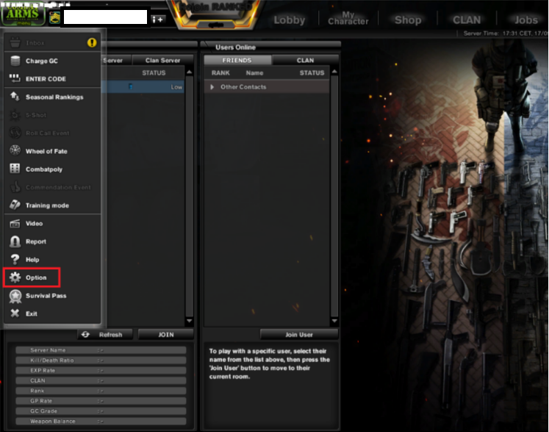Image resolution: width=549 pixels, height=432 pixels.
Task: Click the Kill/Death Ratio info row
Action: tap(101, 360)
